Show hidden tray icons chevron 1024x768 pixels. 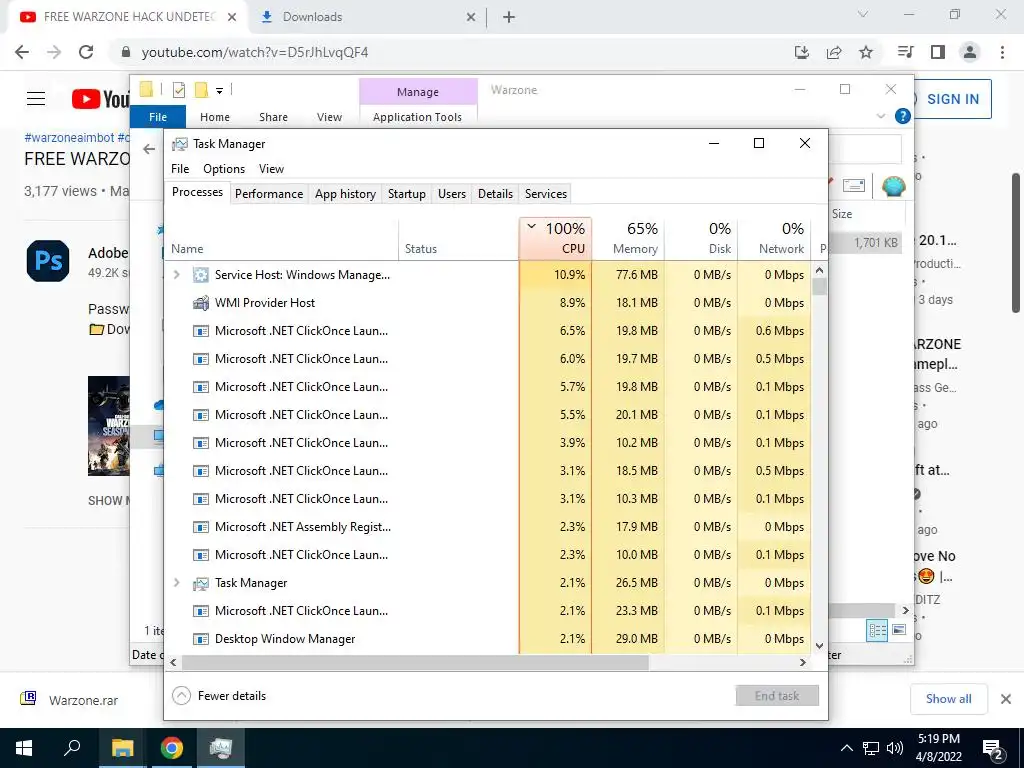[846, 748]
